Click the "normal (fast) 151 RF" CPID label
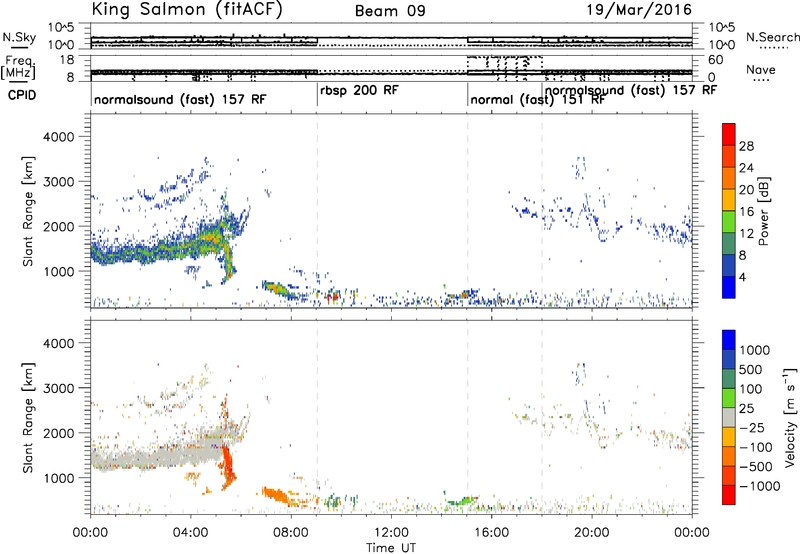The height and width of the screenshot is (554, 800). pyautogui.click(x=537, y=99)
